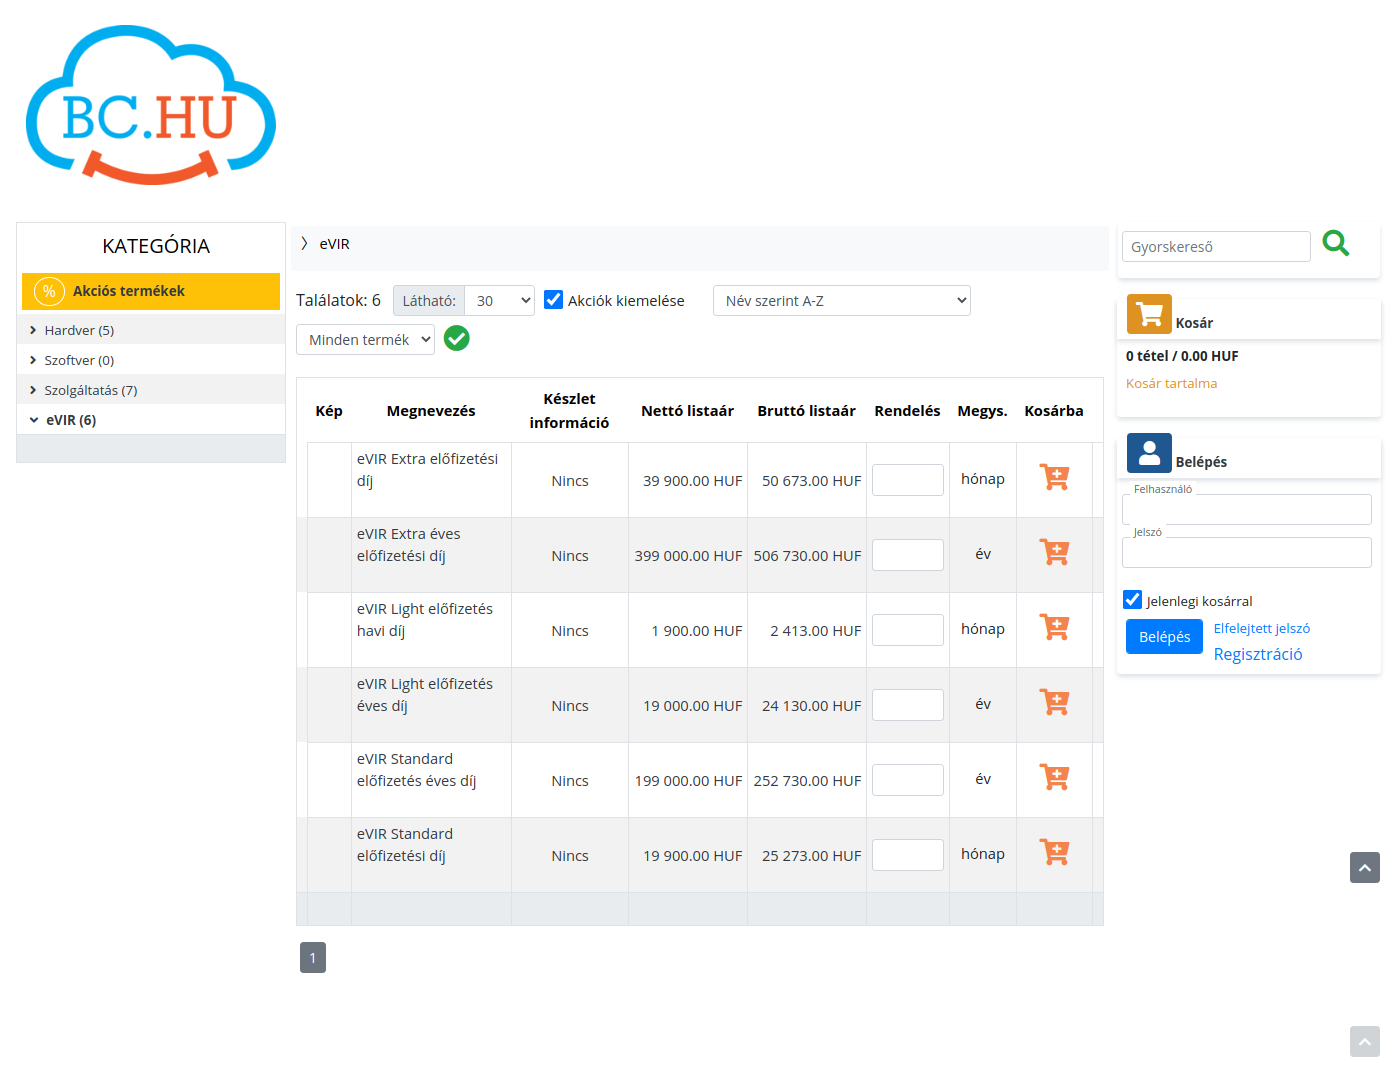Click order quantity field for eVIR Light havi díj
Viewport: 1400px width, 1077px height.
(908, 630)
